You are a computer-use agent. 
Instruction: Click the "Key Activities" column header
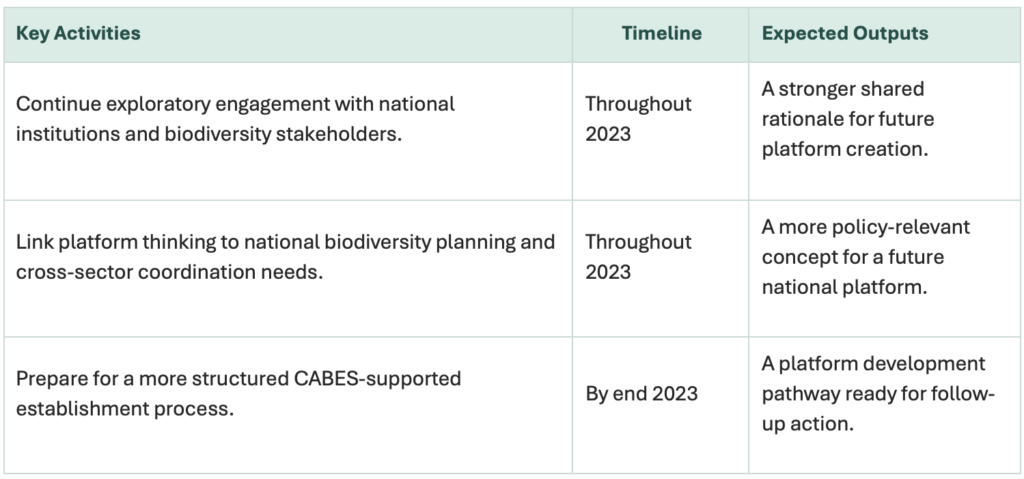(x=78, y=34)
